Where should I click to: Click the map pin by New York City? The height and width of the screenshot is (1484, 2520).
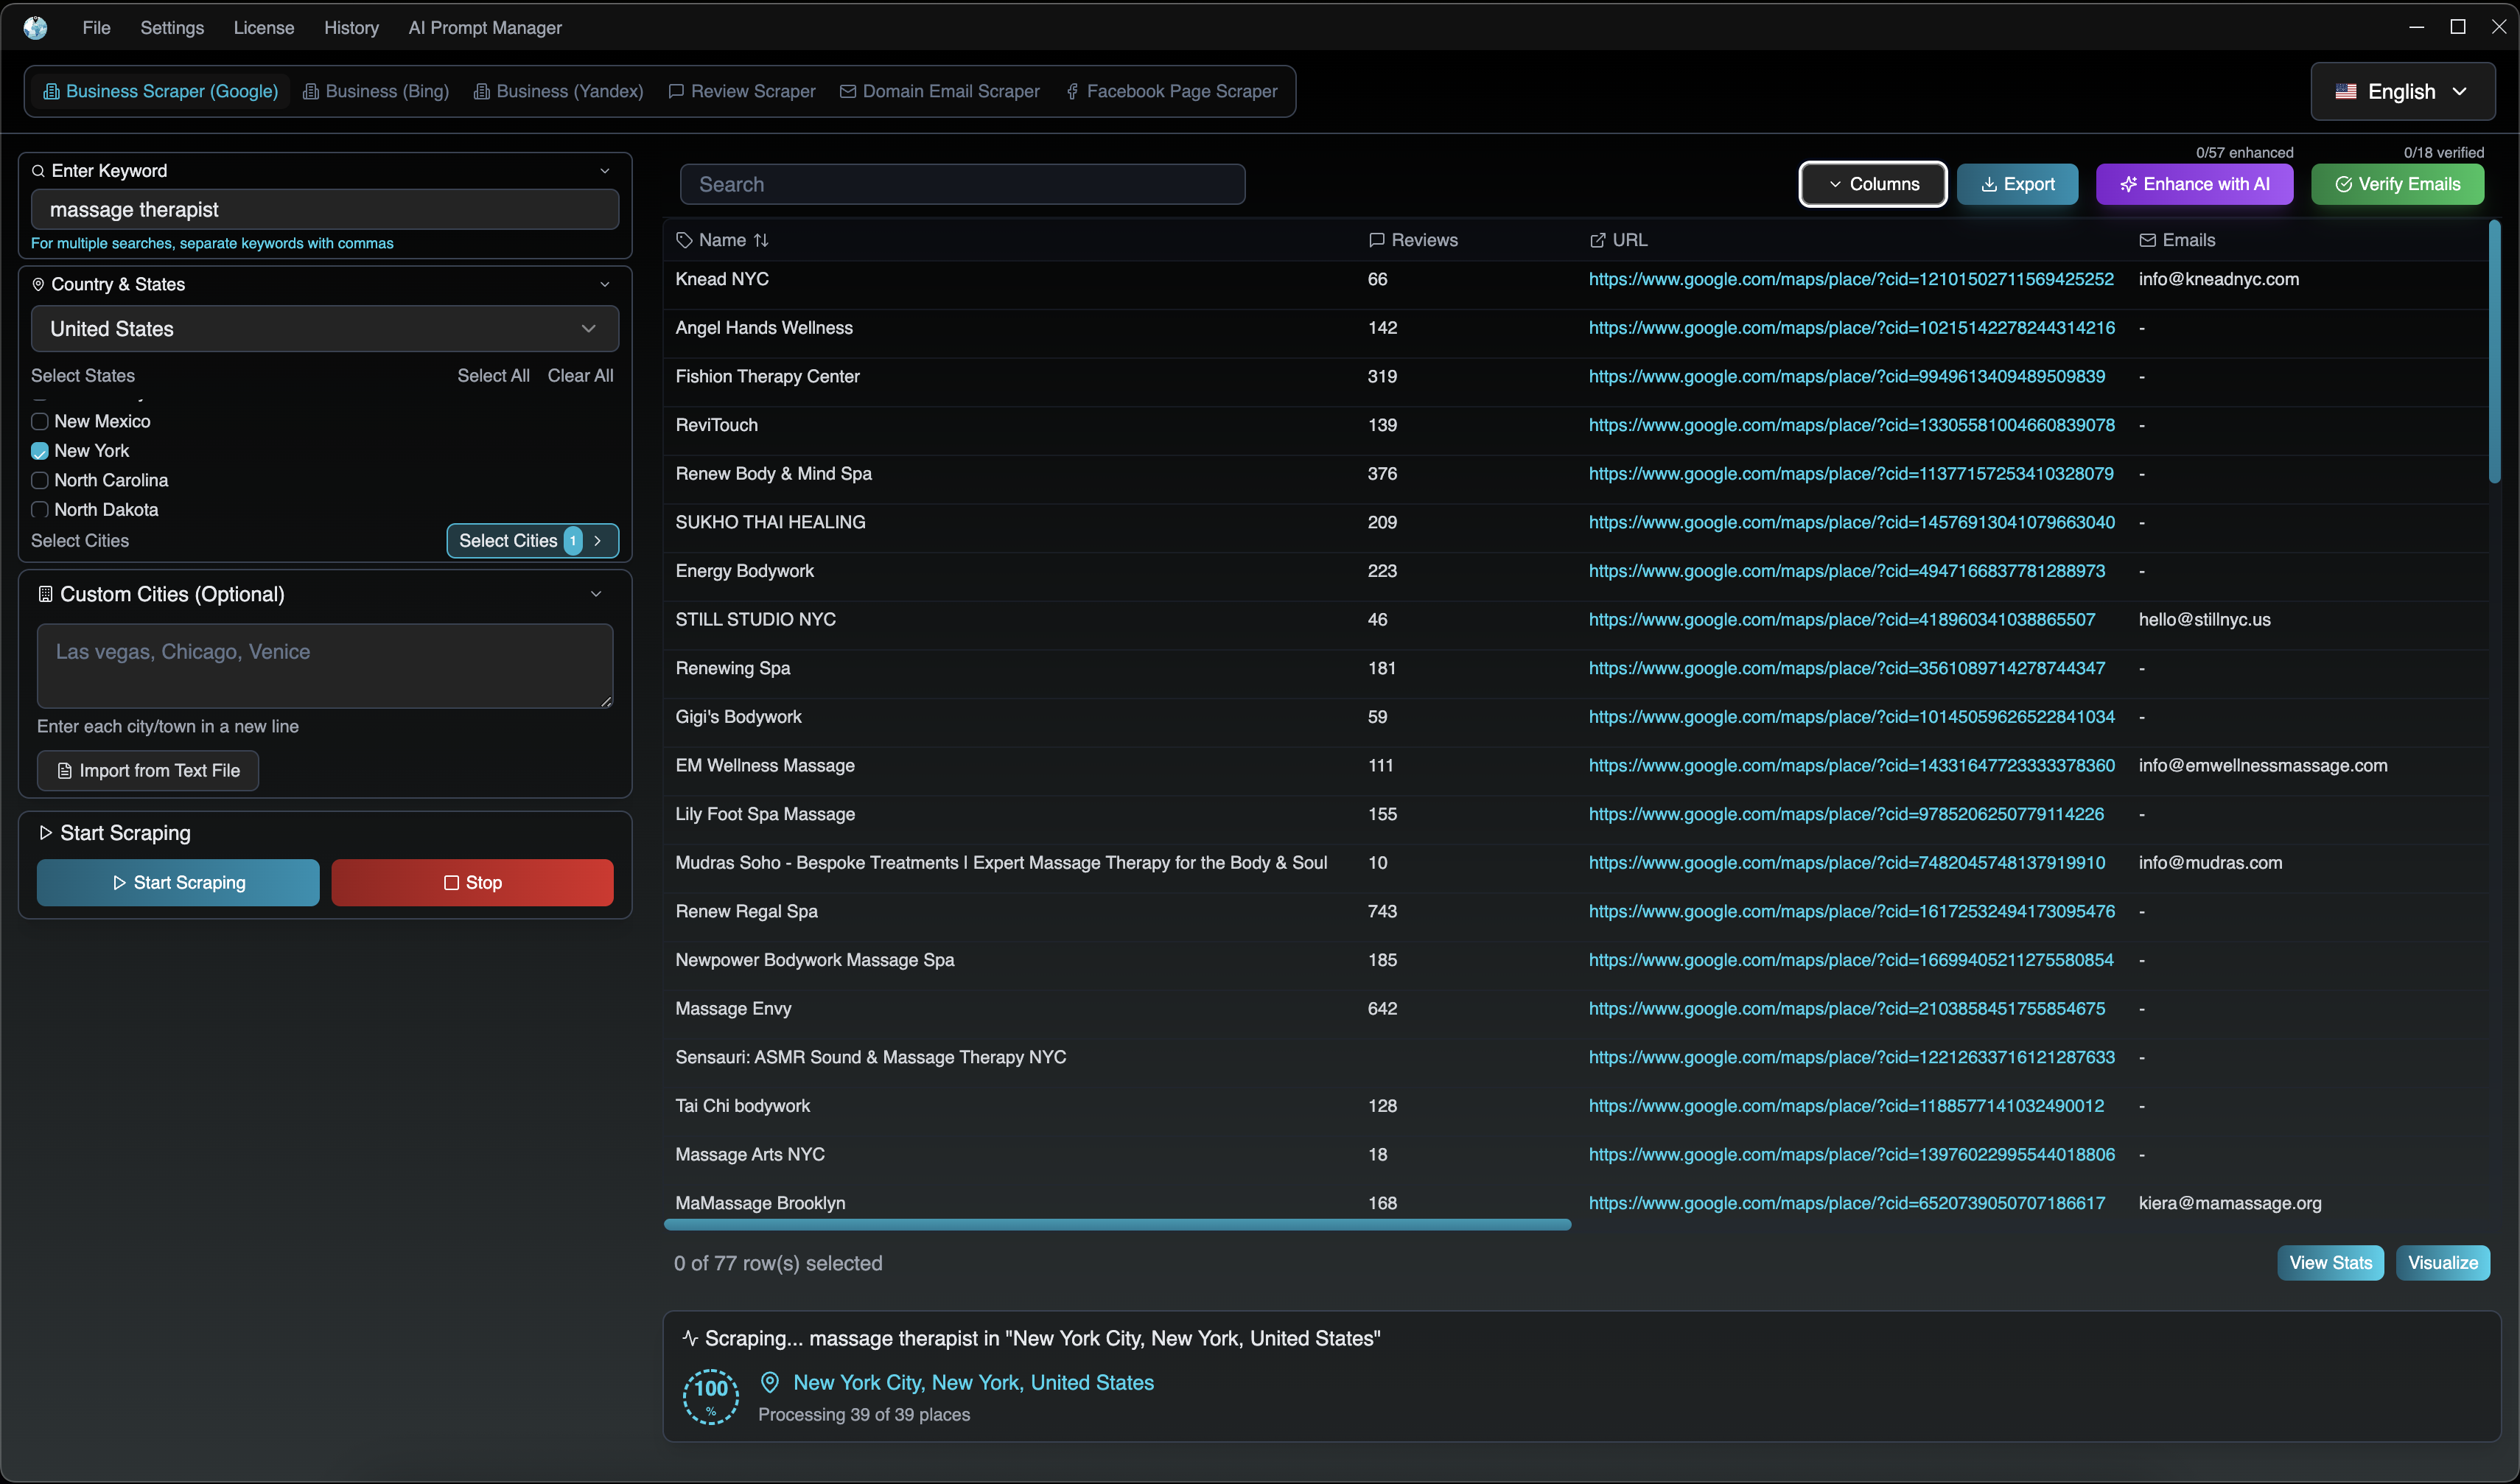coord(769,1382)
